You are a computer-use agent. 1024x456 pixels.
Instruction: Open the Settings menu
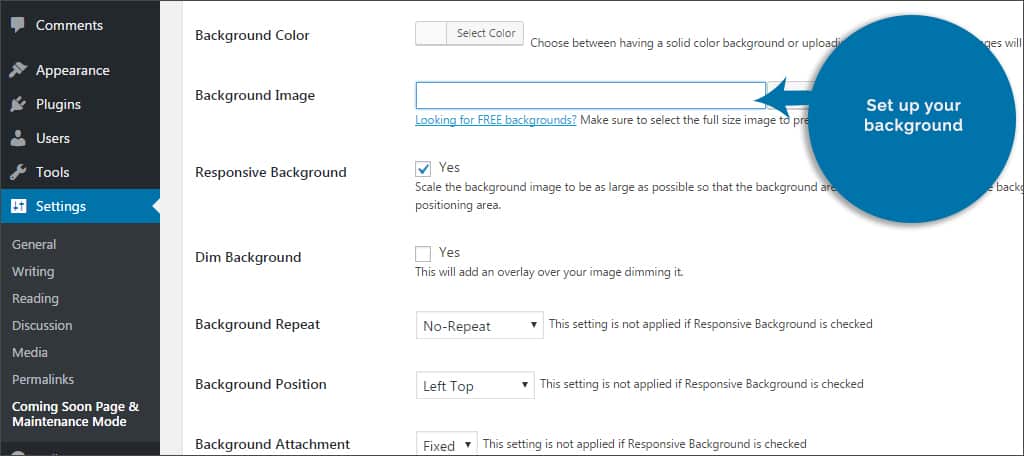click(x=80, y=206)
